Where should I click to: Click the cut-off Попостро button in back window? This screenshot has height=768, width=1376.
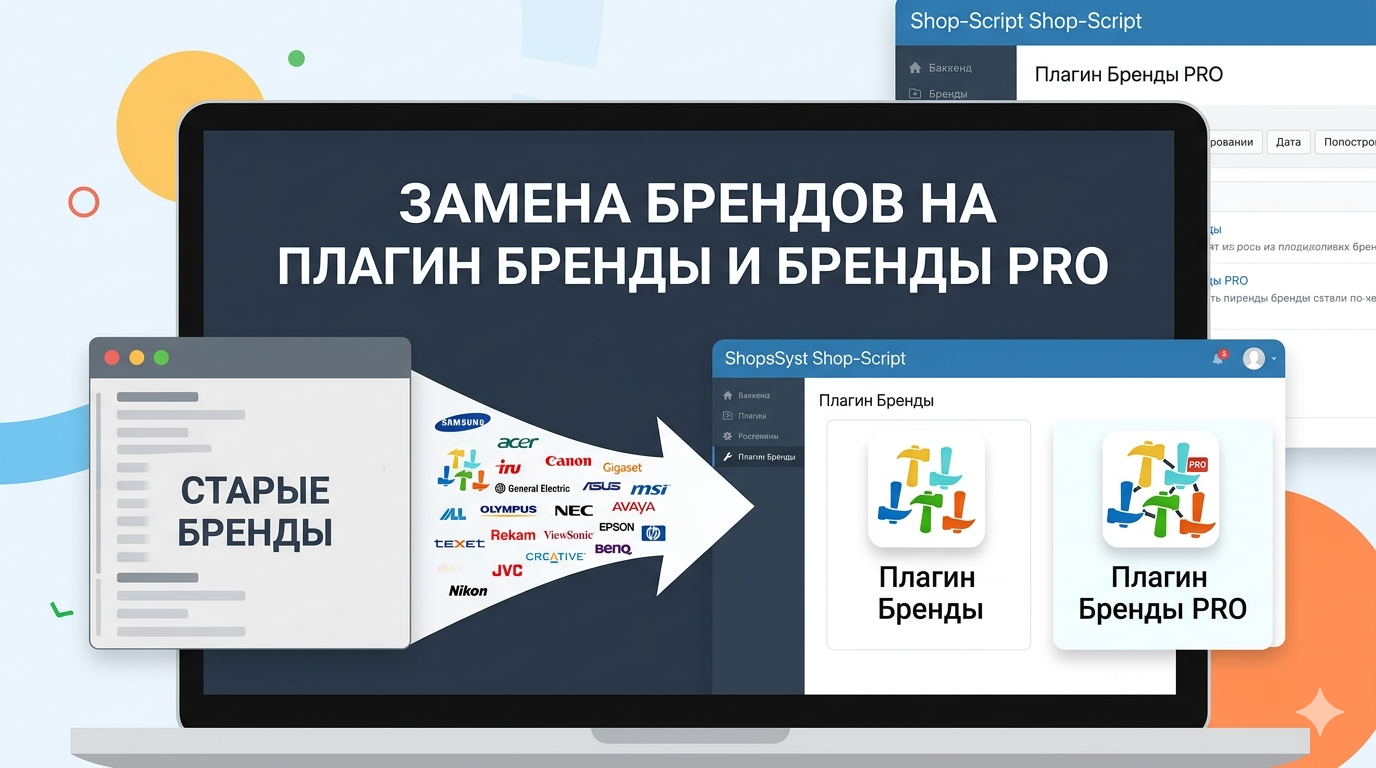(1346, 142)
